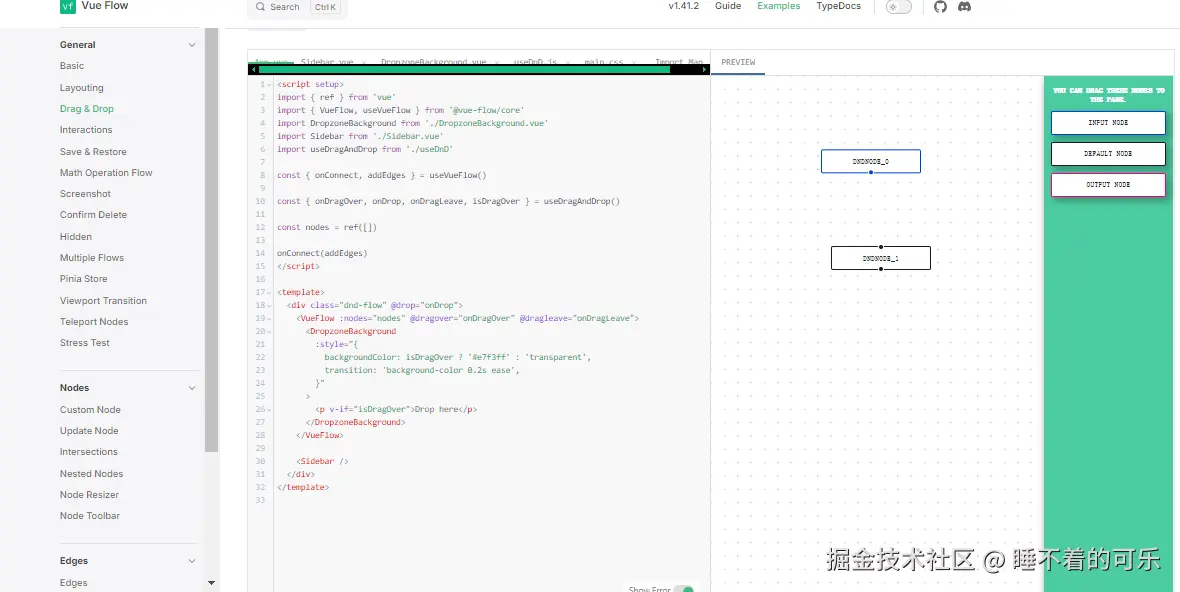Fold the p element at line 26
The width and height of the screenshot is (1180, 592).
pyautogui.click(x=269, y=409)
